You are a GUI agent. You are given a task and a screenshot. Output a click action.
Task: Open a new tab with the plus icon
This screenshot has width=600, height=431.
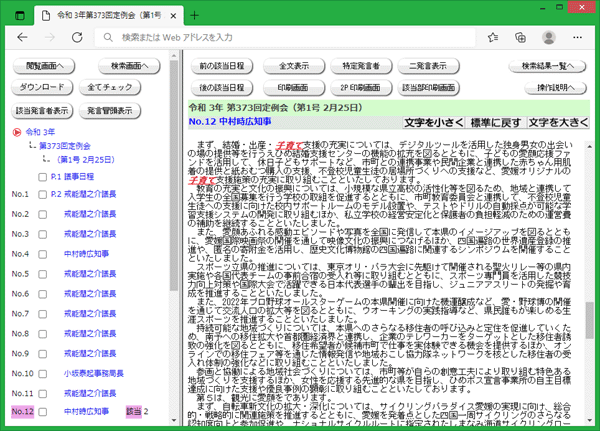click(194, 15)
